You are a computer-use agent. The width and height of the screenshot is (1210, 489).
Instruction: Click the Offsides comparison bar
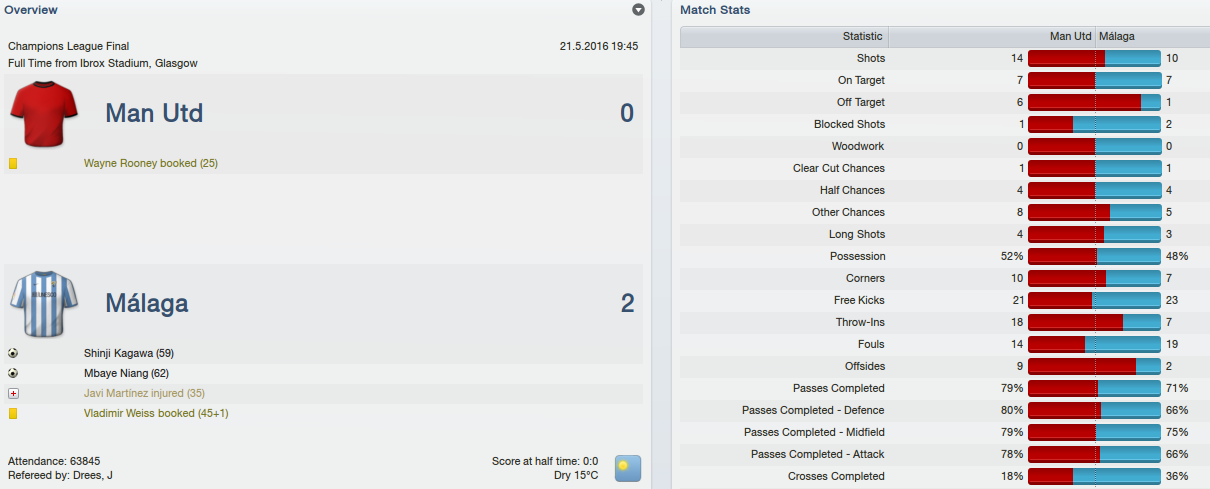coord(1095,366)
